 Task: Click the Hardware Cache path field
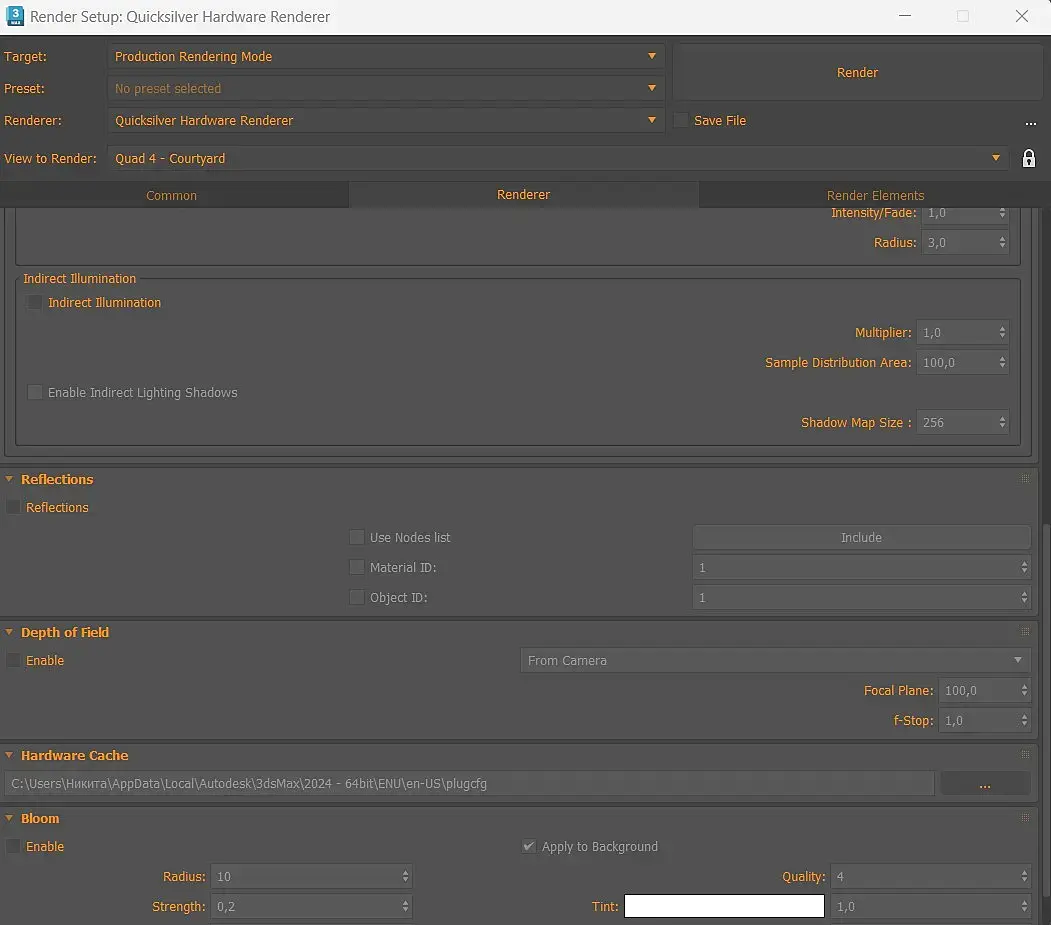tap(469, 784)
